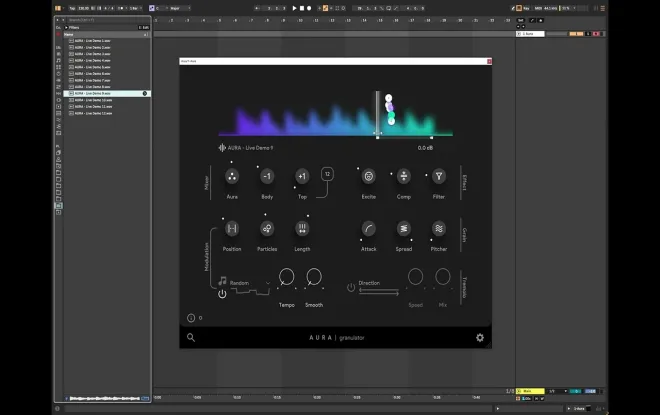660x415 pixels.
Task: Click the Comp effect knob
Action: (x=404, y=176)
